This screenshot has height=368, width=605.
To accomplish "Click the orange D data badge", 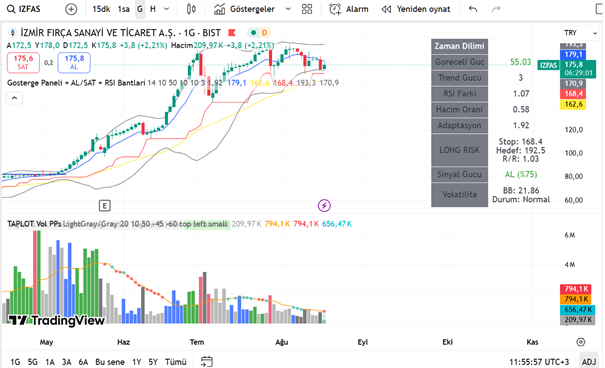I will (265, 33).
